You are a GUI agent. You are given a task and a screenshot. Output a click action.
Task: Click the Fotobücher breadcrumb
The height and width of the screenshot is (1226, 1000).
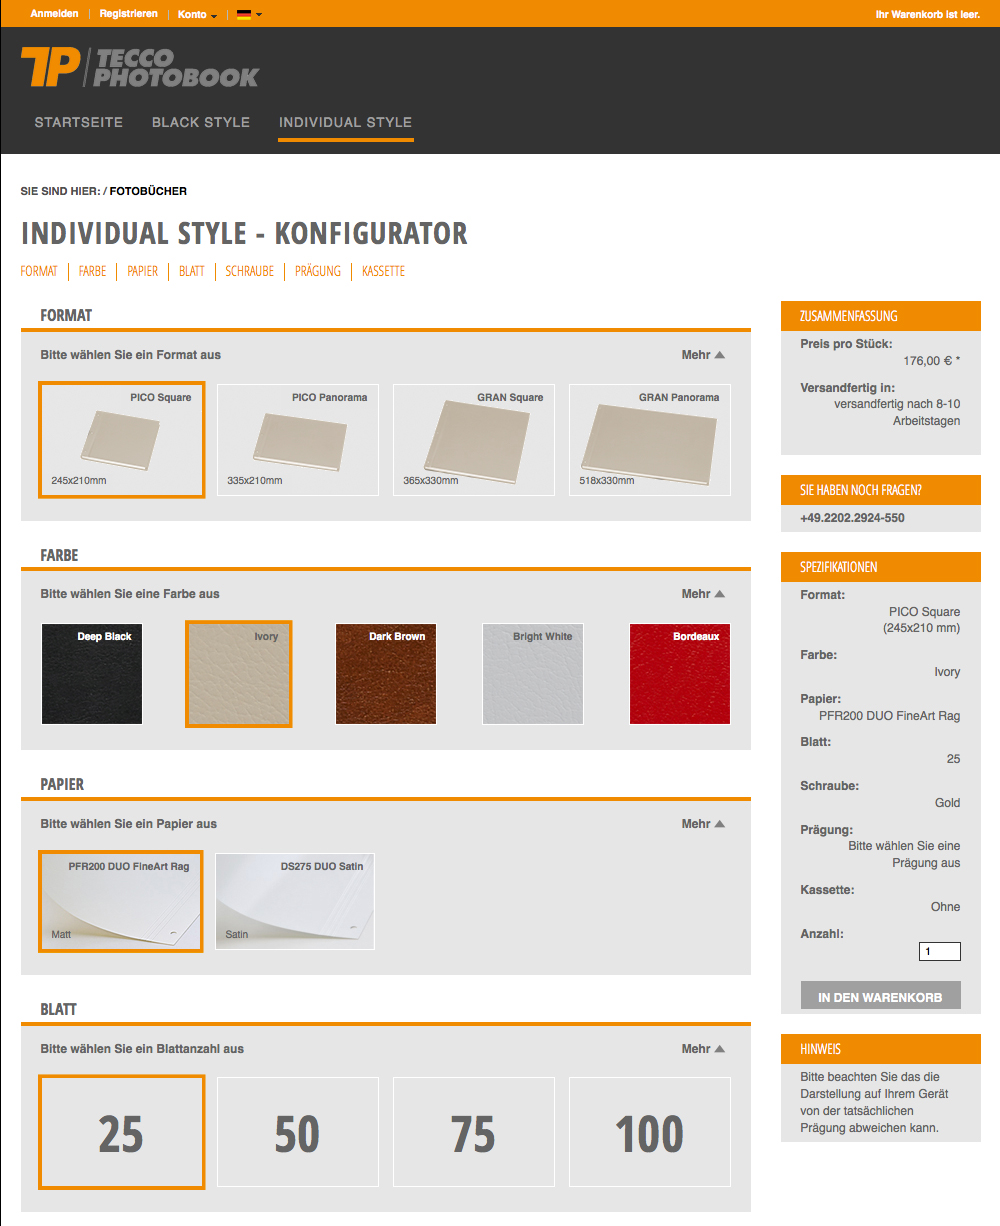click(x=148, y=191)
